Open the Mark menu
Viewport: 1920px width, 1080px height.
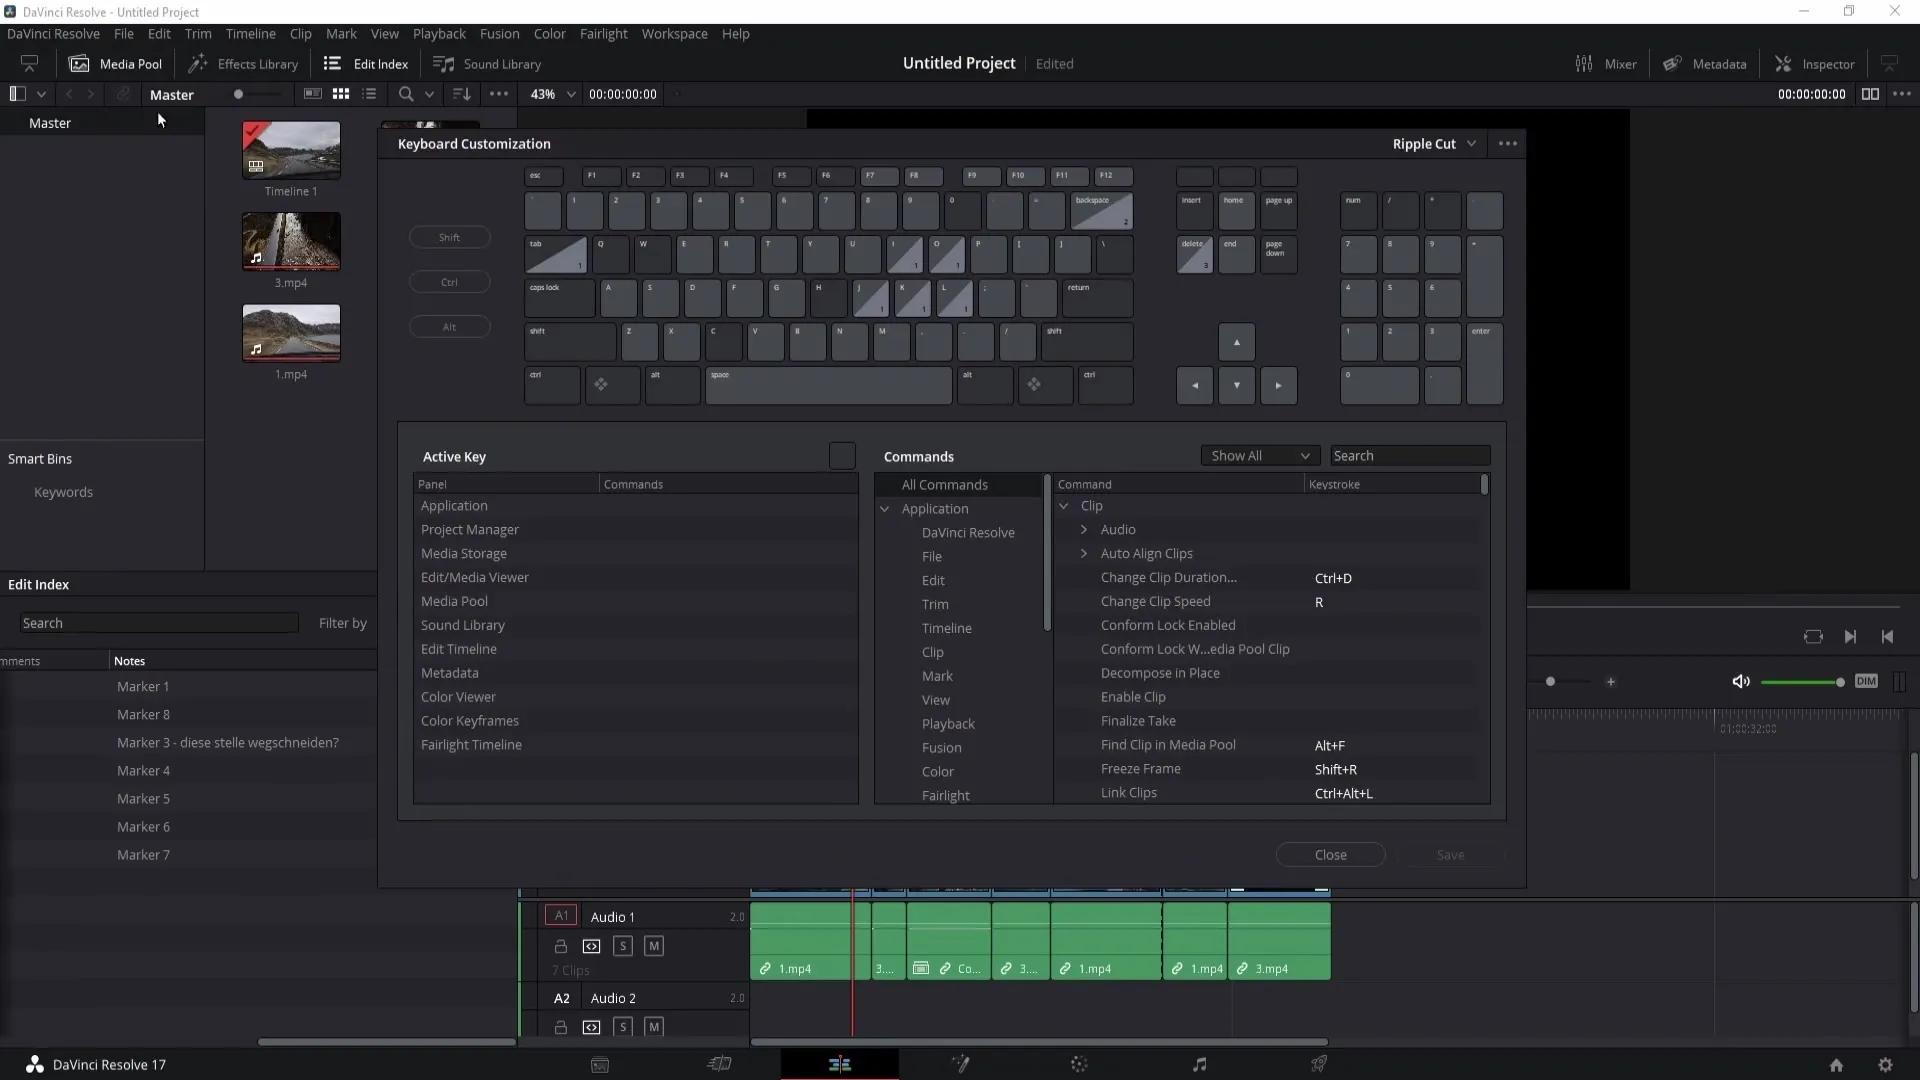click(x=341, y=34)
